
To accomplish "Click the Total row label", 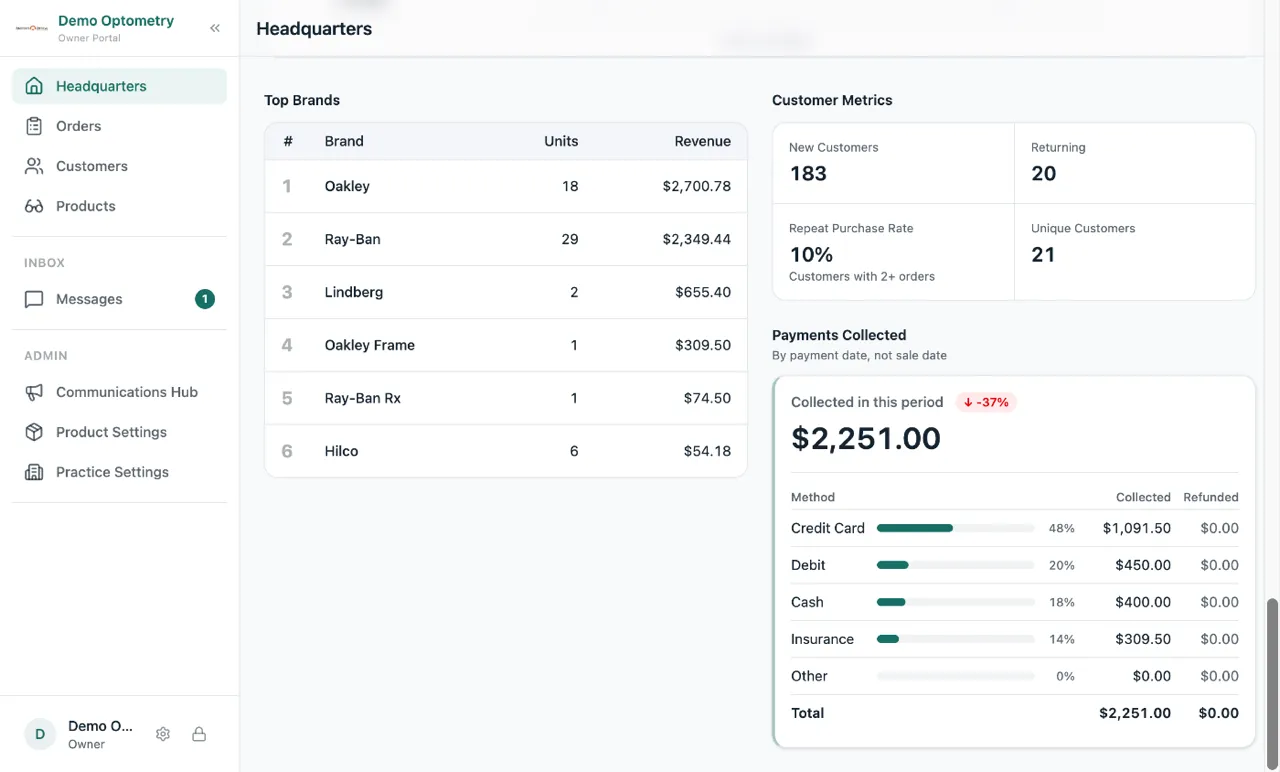I will pyautogui.click(x=807, y=713).
